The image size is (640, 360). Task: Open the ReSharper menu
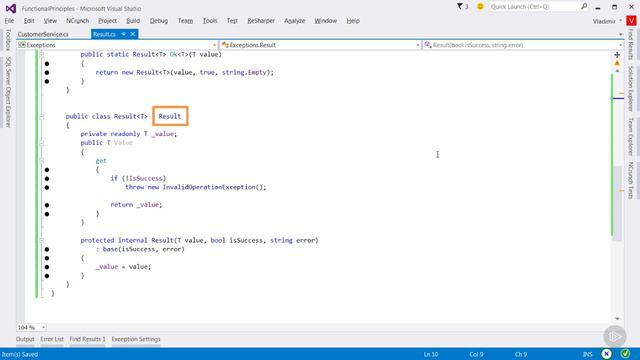261,21
